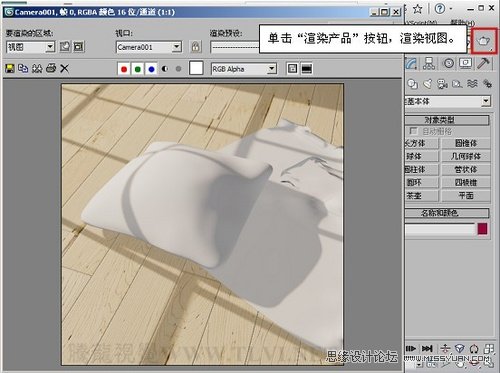Click the Render Production teapot button
The height and width of the screenshot is (373, 500).
coord(484,41)
